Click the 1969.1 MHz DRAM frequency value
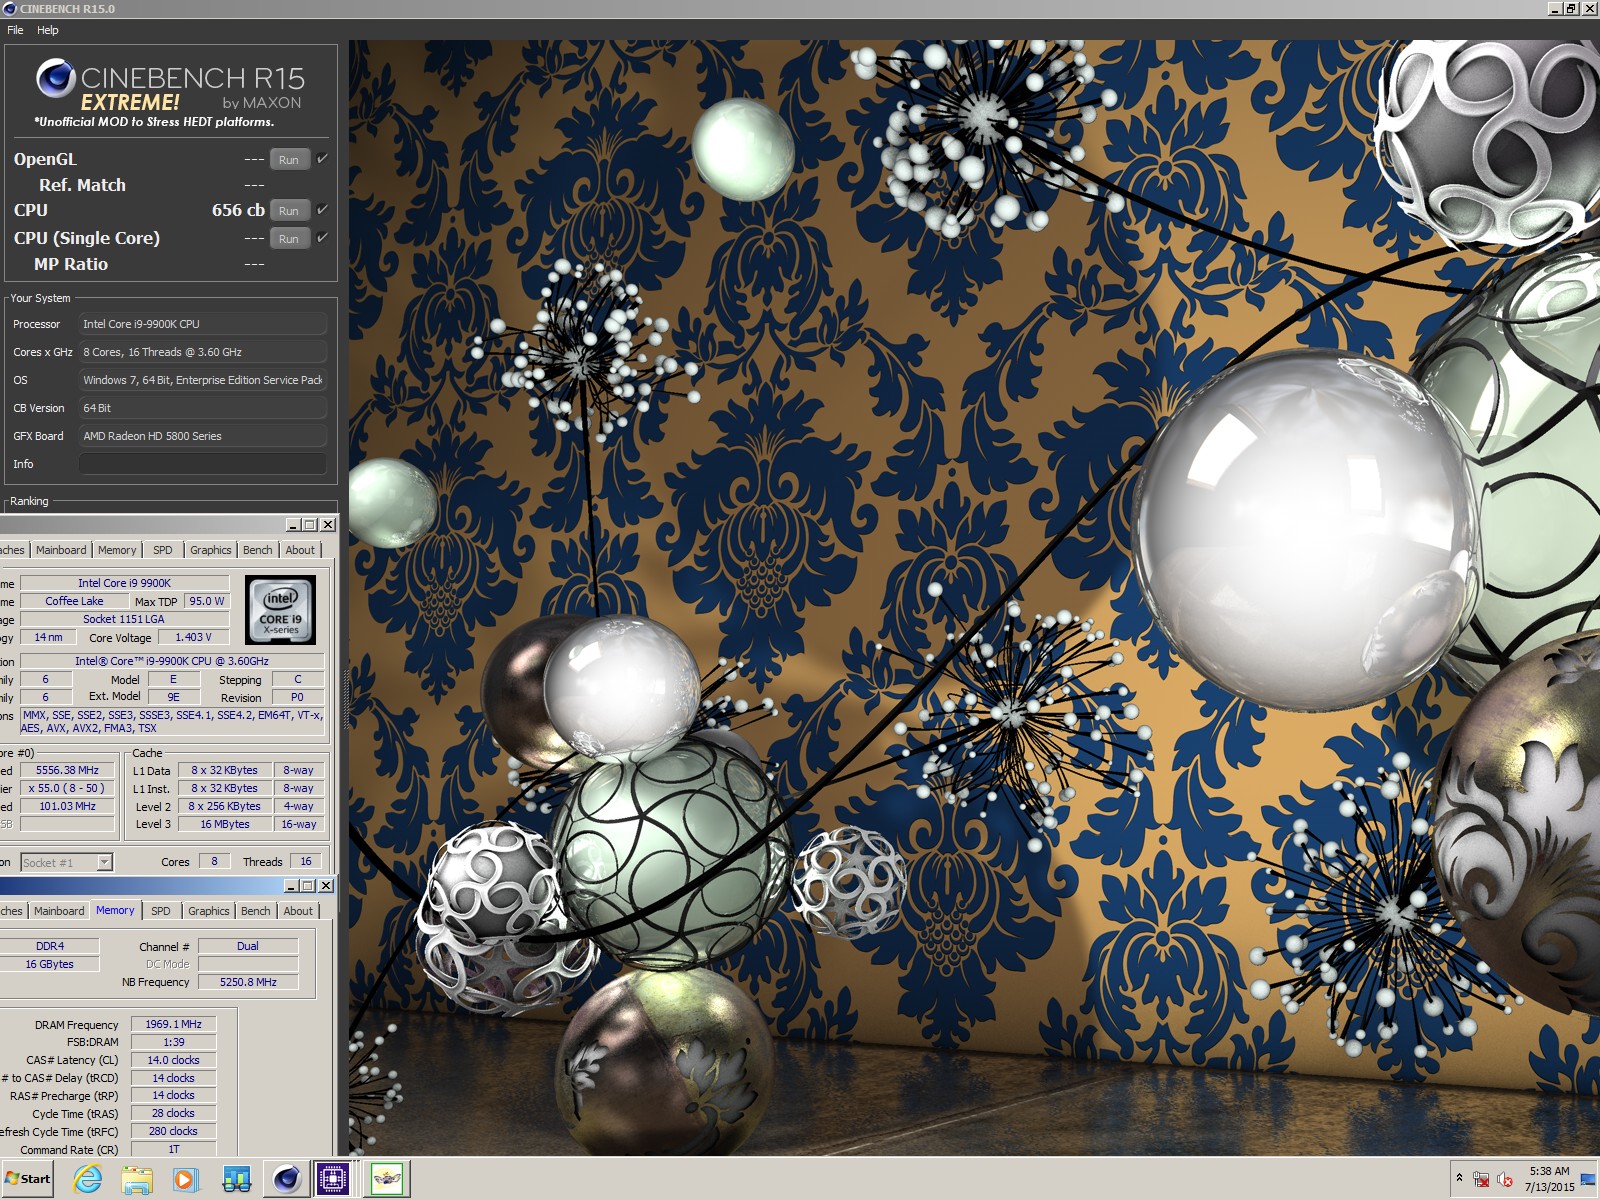The height and width of the screenshot is (1200, 1600). pyautogui.click(x=173, y=1024)
